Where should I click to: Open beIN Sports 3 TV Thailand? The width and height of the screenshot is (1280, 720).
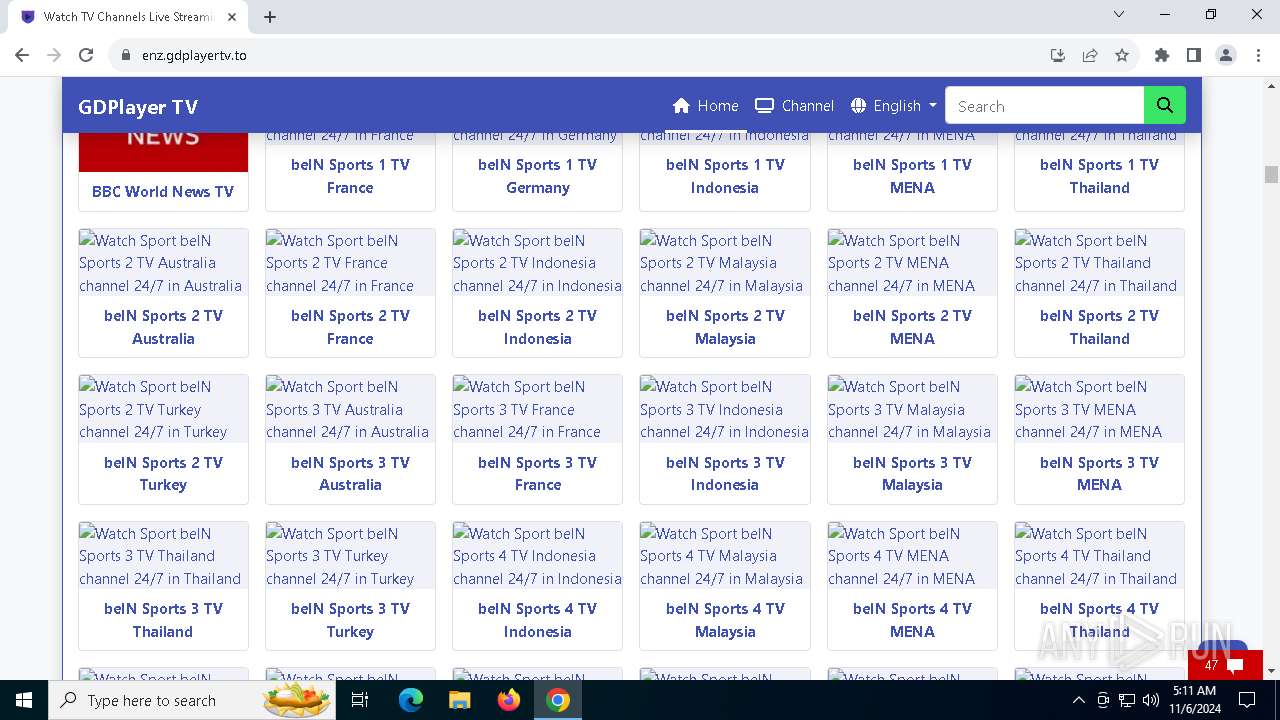pyautogui.click(x=163, y=620)
